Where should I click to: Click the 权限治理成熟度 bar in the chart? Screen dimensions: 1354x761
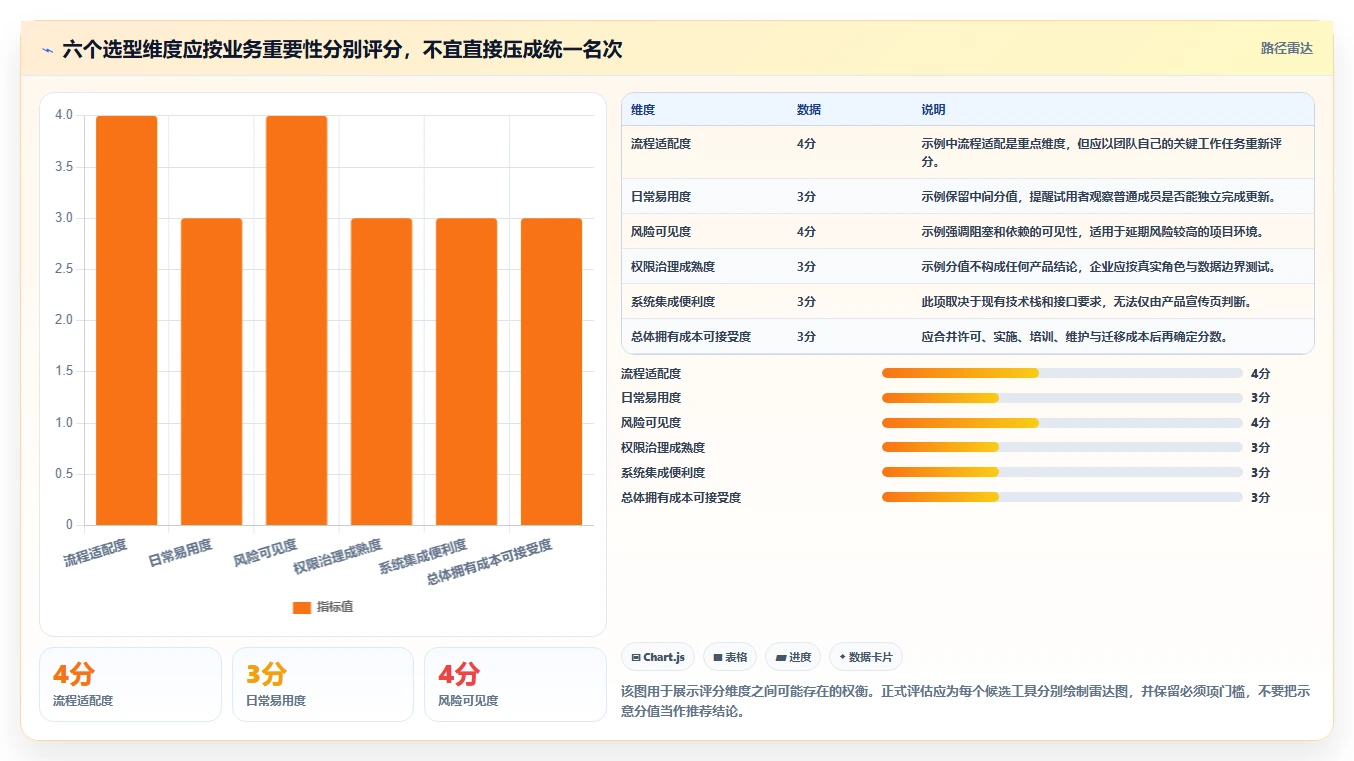(381, 371)
